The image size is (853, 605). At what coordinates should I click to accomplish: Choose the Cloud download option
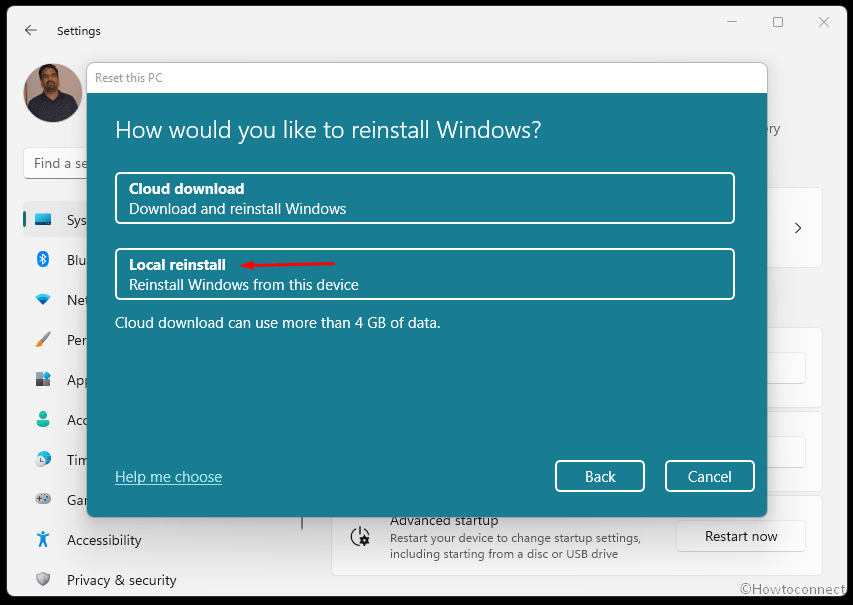tap(424, 198)
